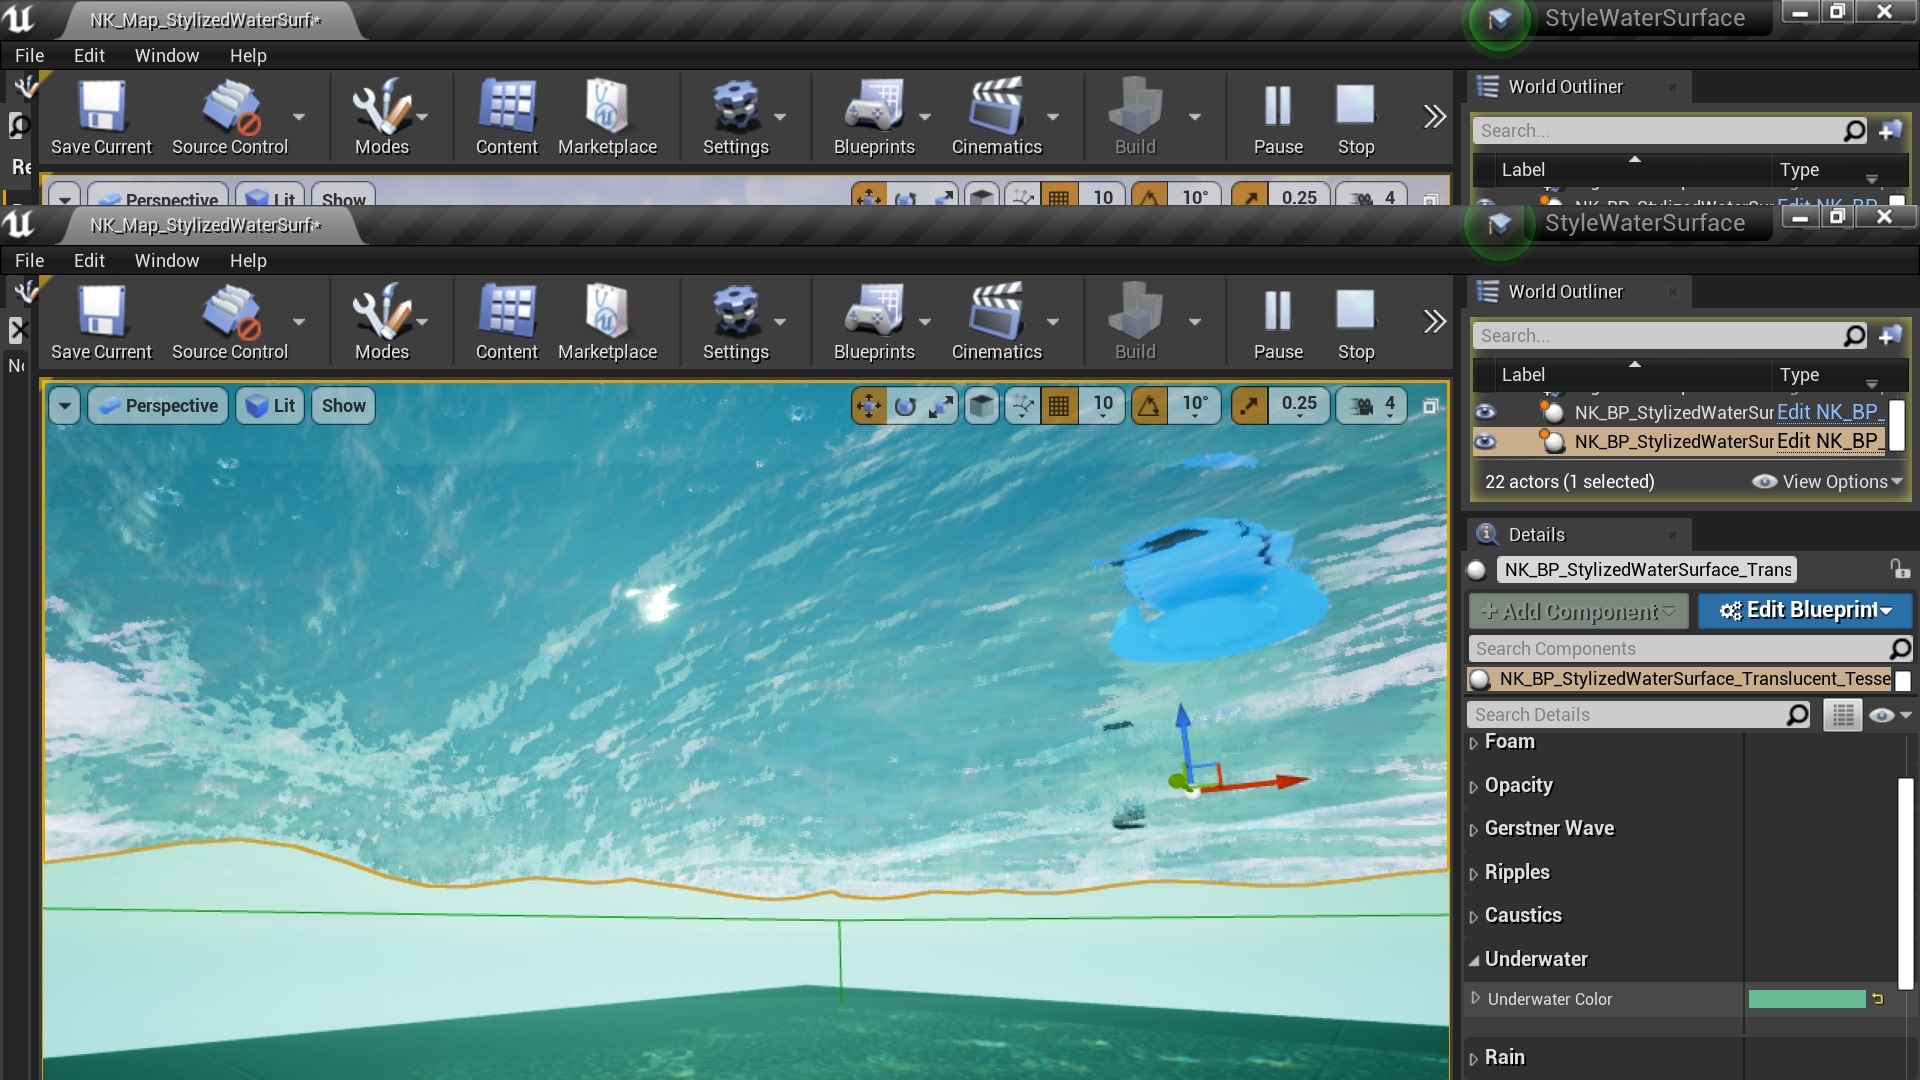Screen dimensions: 1920x1080
Task: Open Marketplace in the front window toolbar
Action: [x=607, y=322]
